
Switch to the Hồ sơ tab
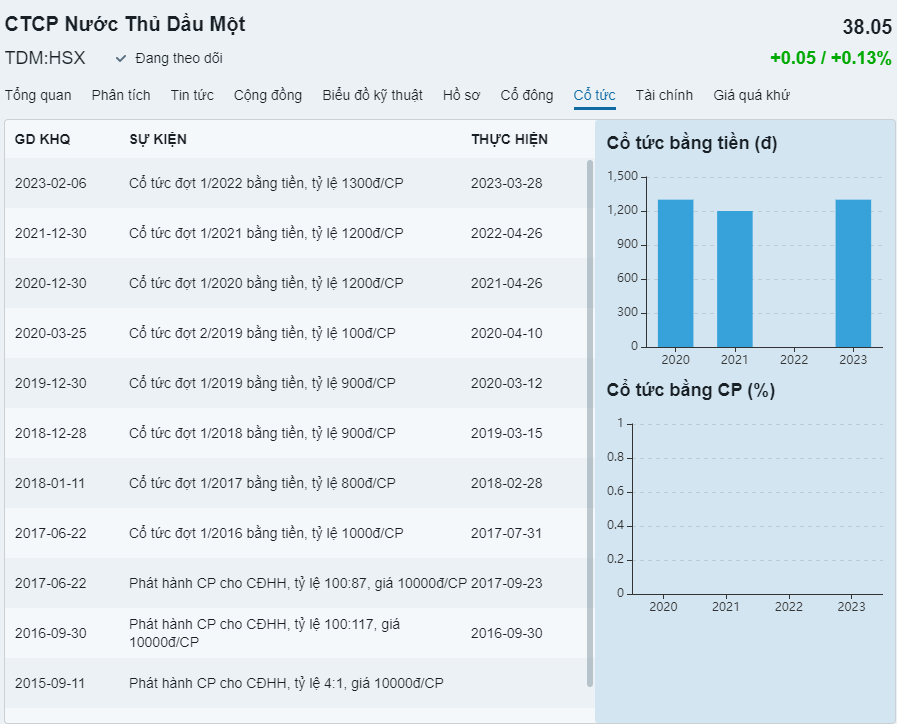(461, 95)
